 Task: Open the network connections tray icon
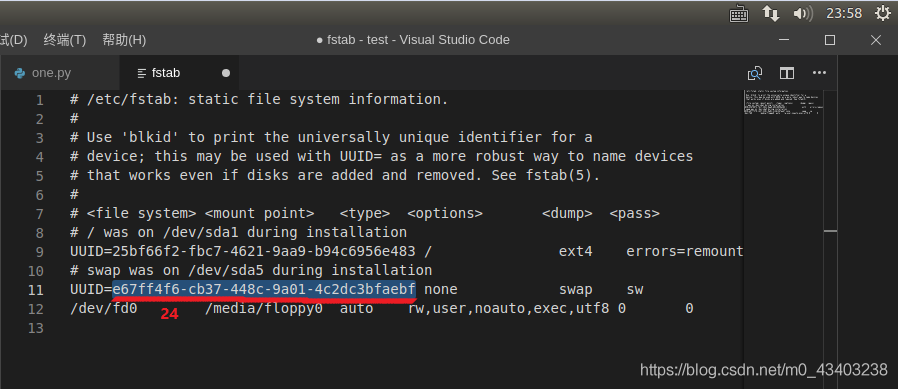[x=771, y=14]
